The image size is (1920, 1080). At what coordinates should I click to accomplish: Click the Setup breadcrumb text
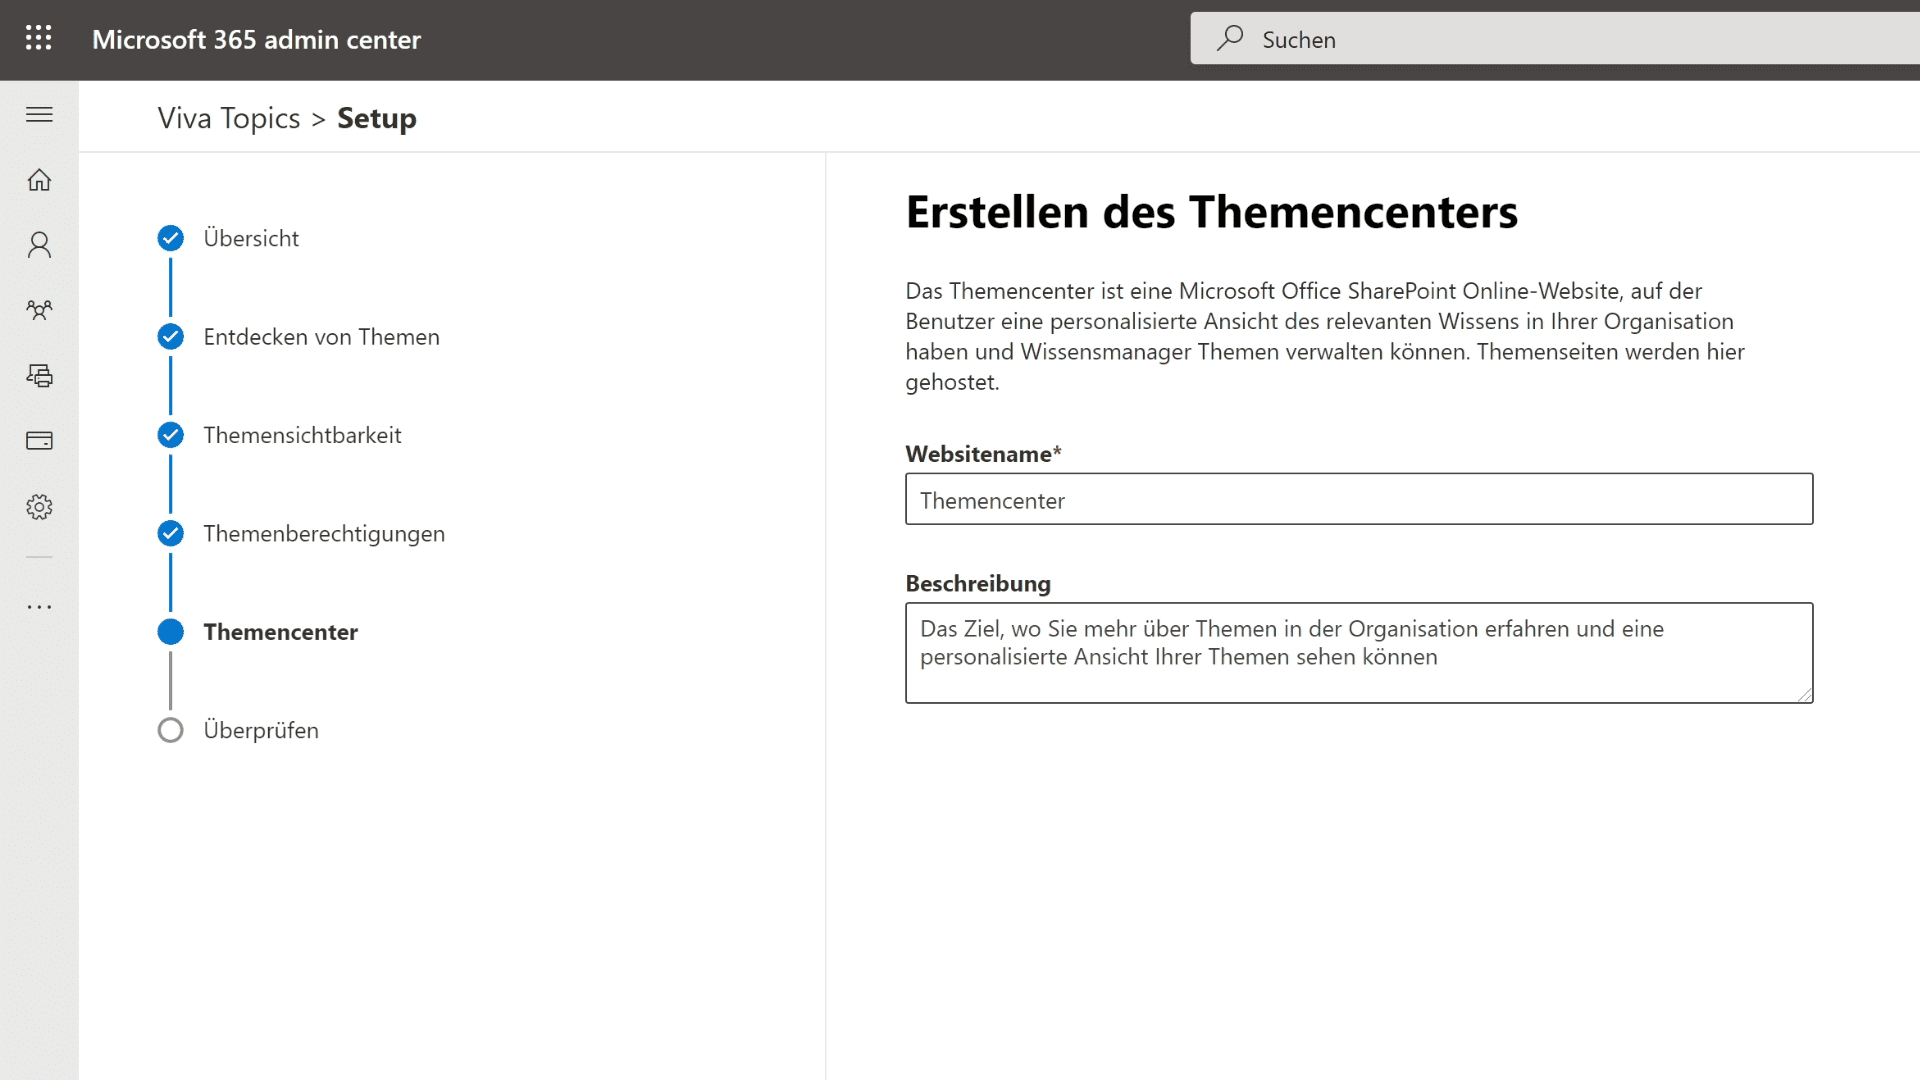point(376,118)
